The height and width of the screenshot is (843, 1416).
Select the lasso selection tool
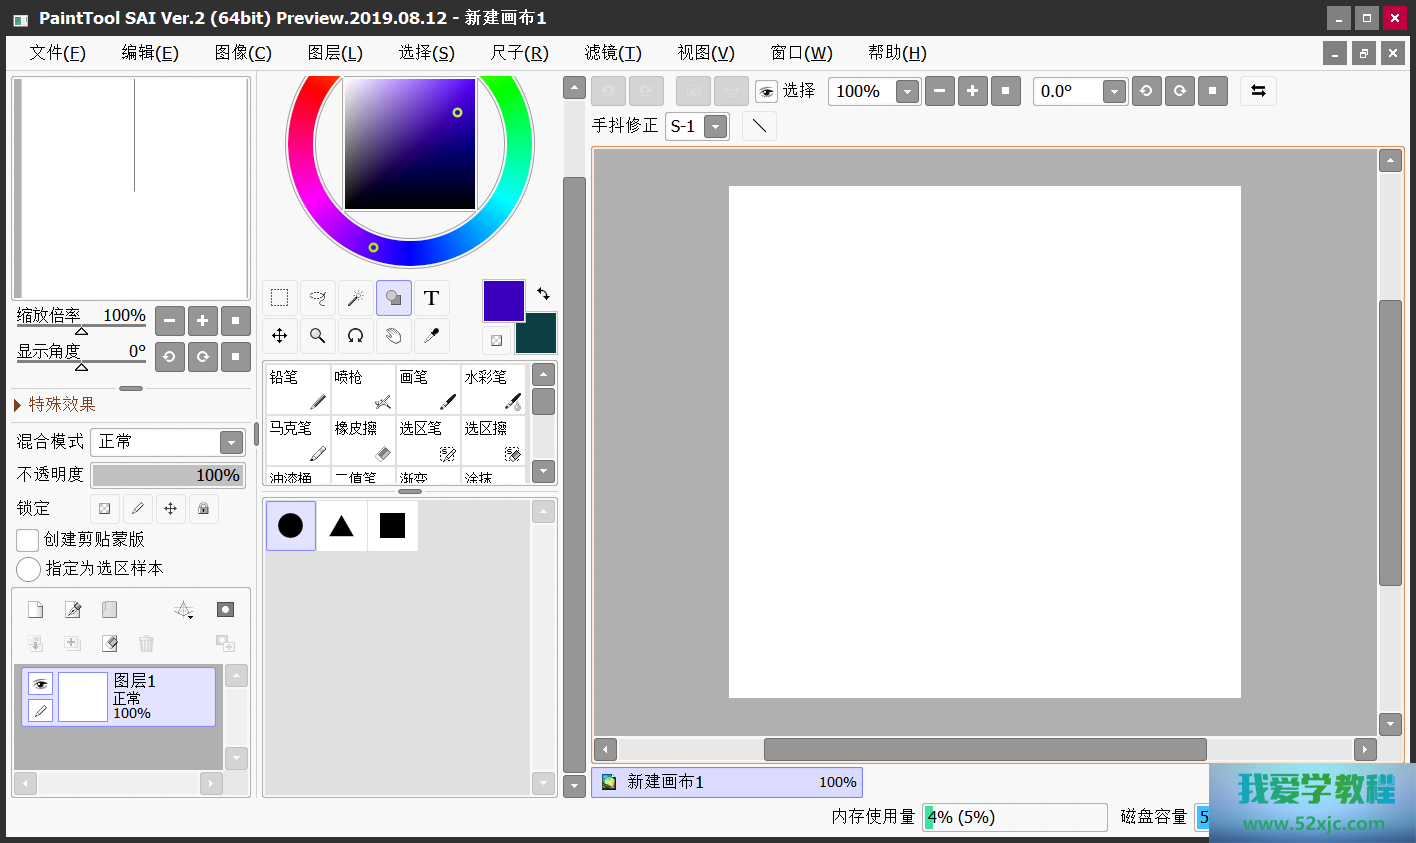(x=318, y=298)
